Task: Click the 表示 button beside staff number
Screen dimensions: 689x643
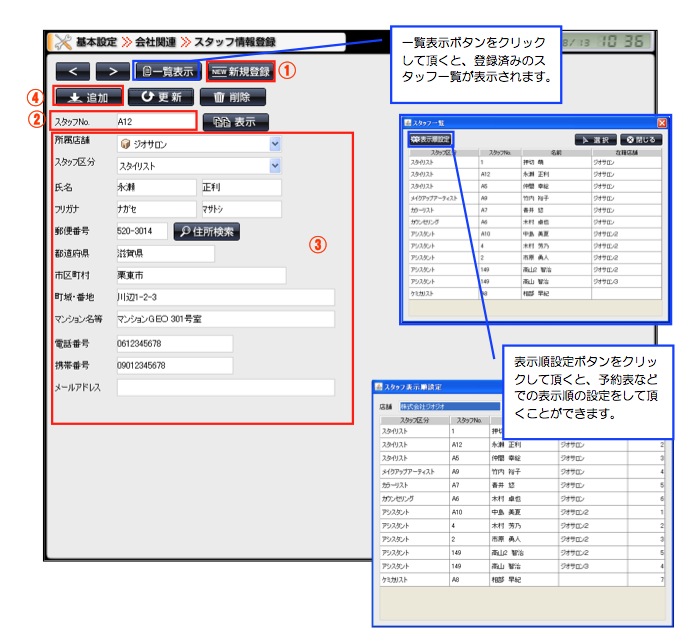Action: click(x=235, y=122)
